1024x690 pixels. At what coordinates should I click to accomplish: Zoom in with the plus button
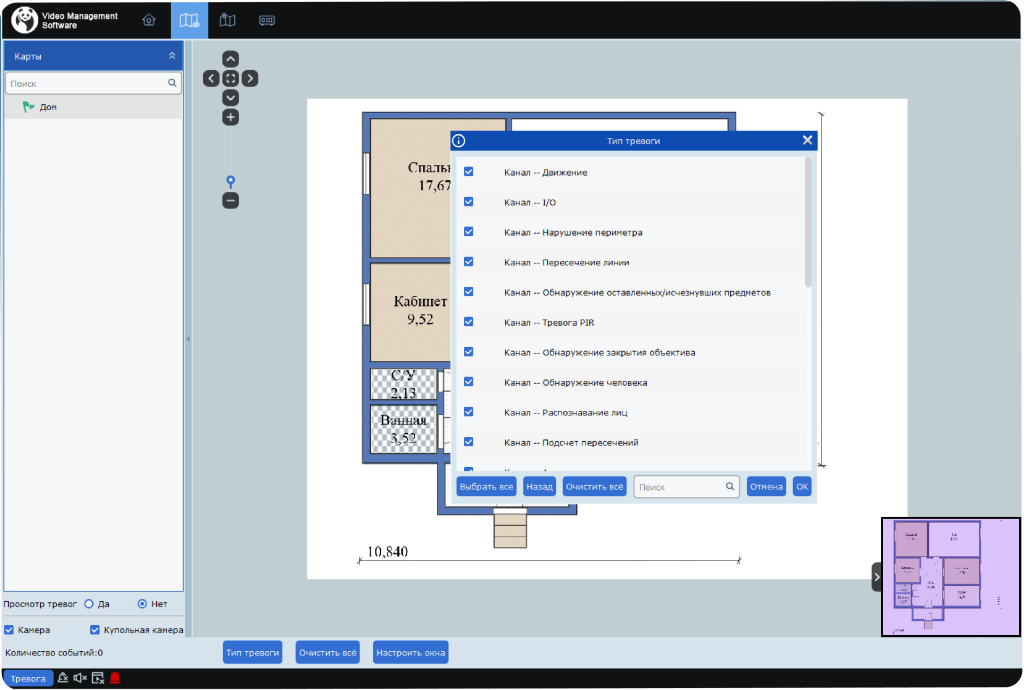pyautogui.click(x=230, y=117)
